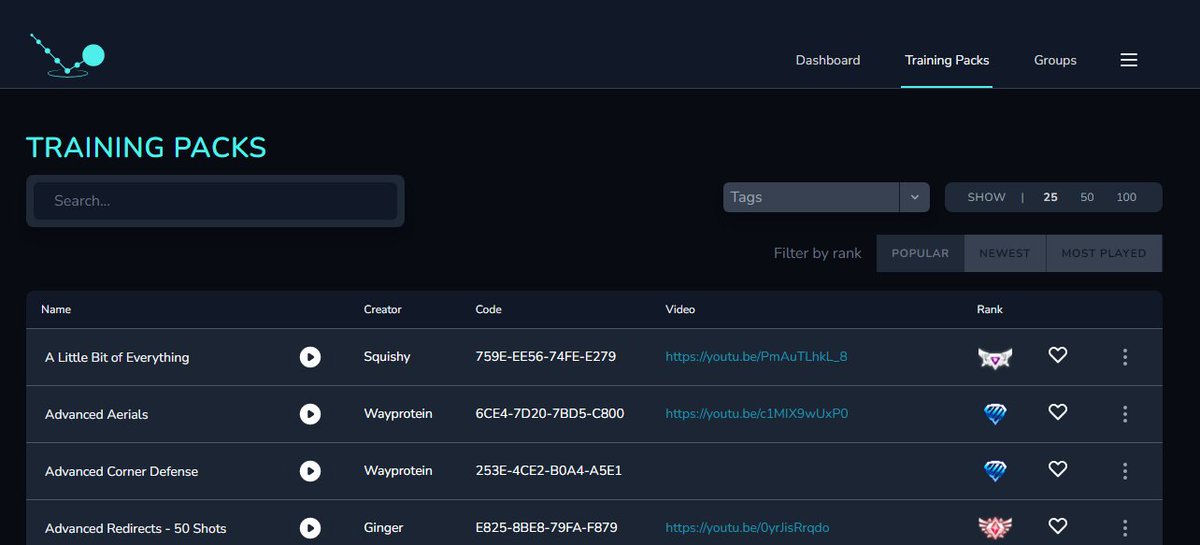Expand the Tags dropdown arrow
This screenshot has width=1200, height=545.
tap(914, 198)
